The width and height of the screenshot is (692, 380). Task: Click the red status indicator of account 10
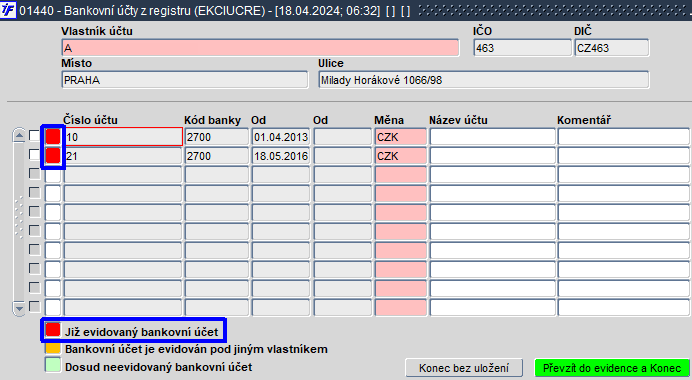[53, 136]
